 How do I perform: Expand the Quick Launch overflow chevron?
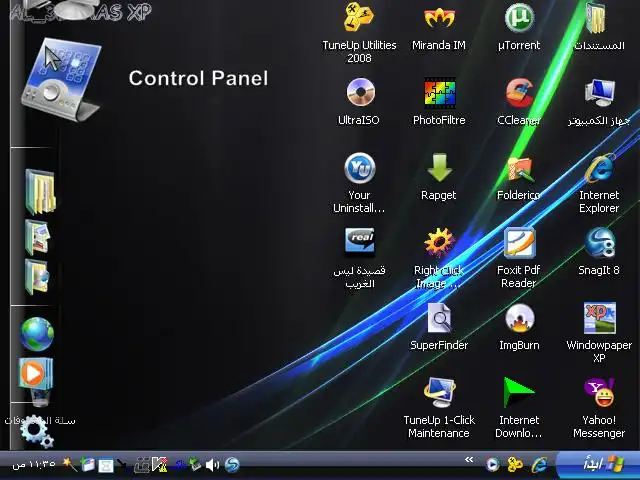(x=469, y=460)
